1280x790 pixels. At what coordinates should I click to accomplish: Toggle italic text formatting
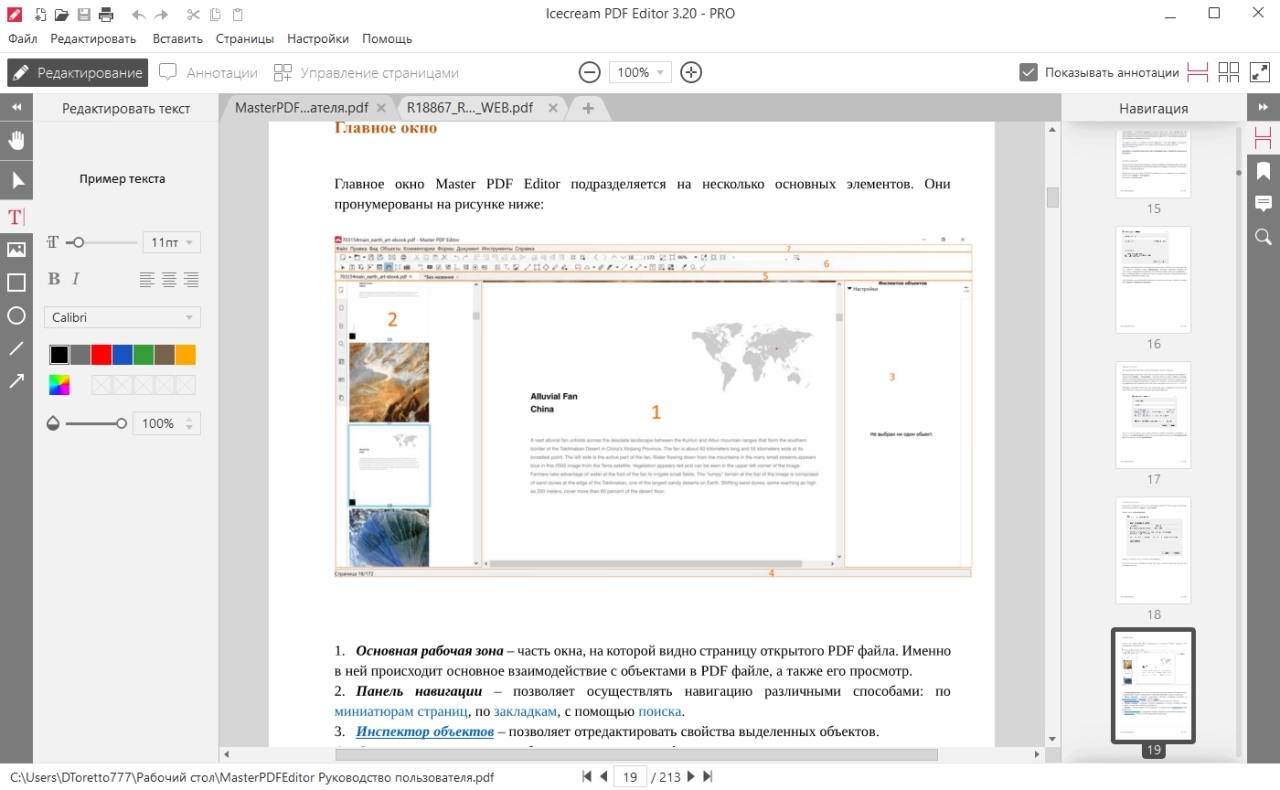coord(76,280)
